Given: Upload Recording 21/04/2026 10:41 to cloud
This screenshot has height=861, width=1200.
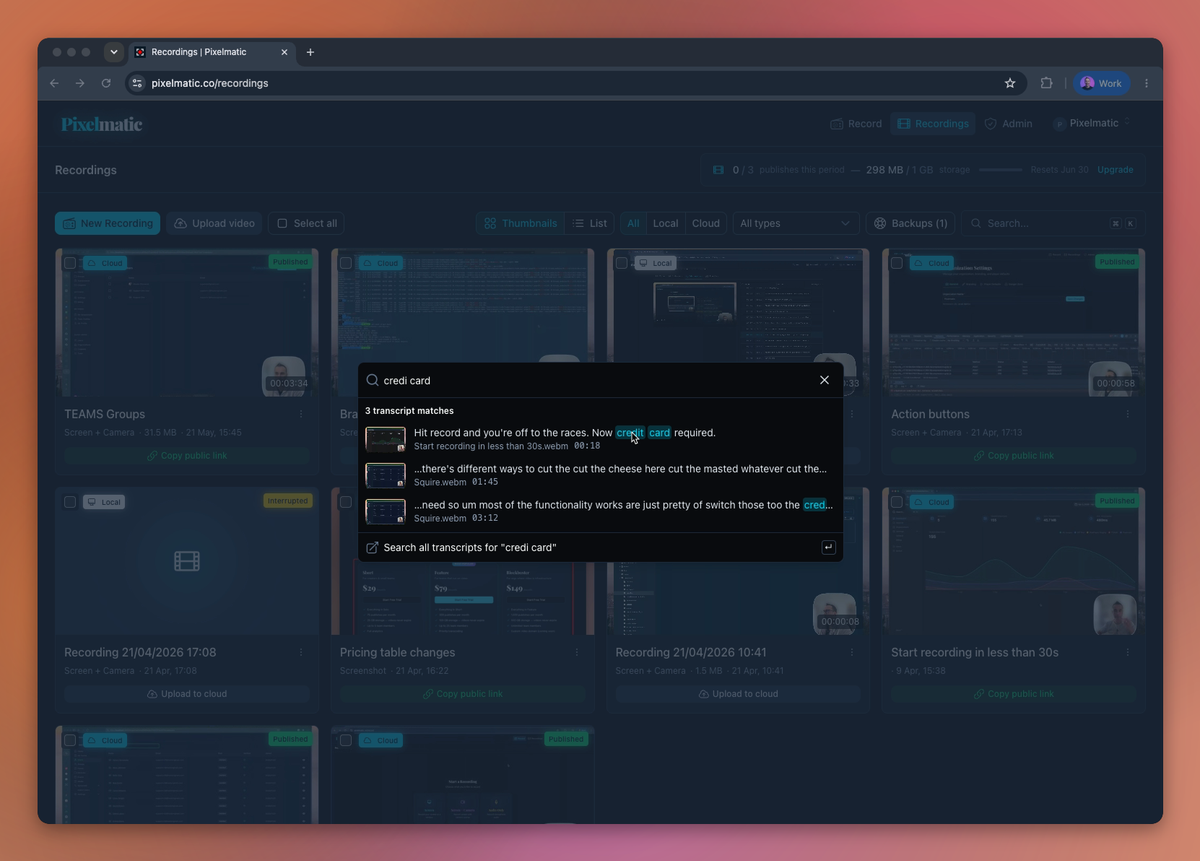Looking at the screenshot, I should tap(738, 693).
